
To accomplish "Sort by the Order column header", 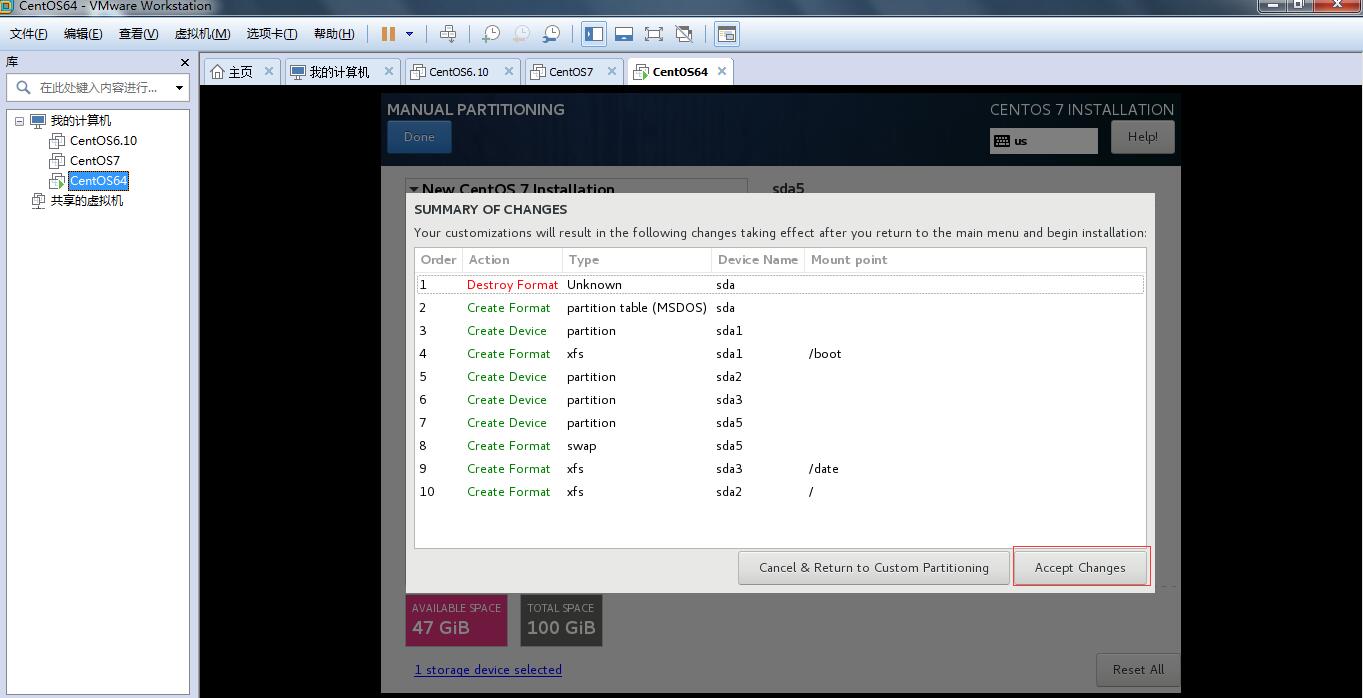I will [438, 260].
